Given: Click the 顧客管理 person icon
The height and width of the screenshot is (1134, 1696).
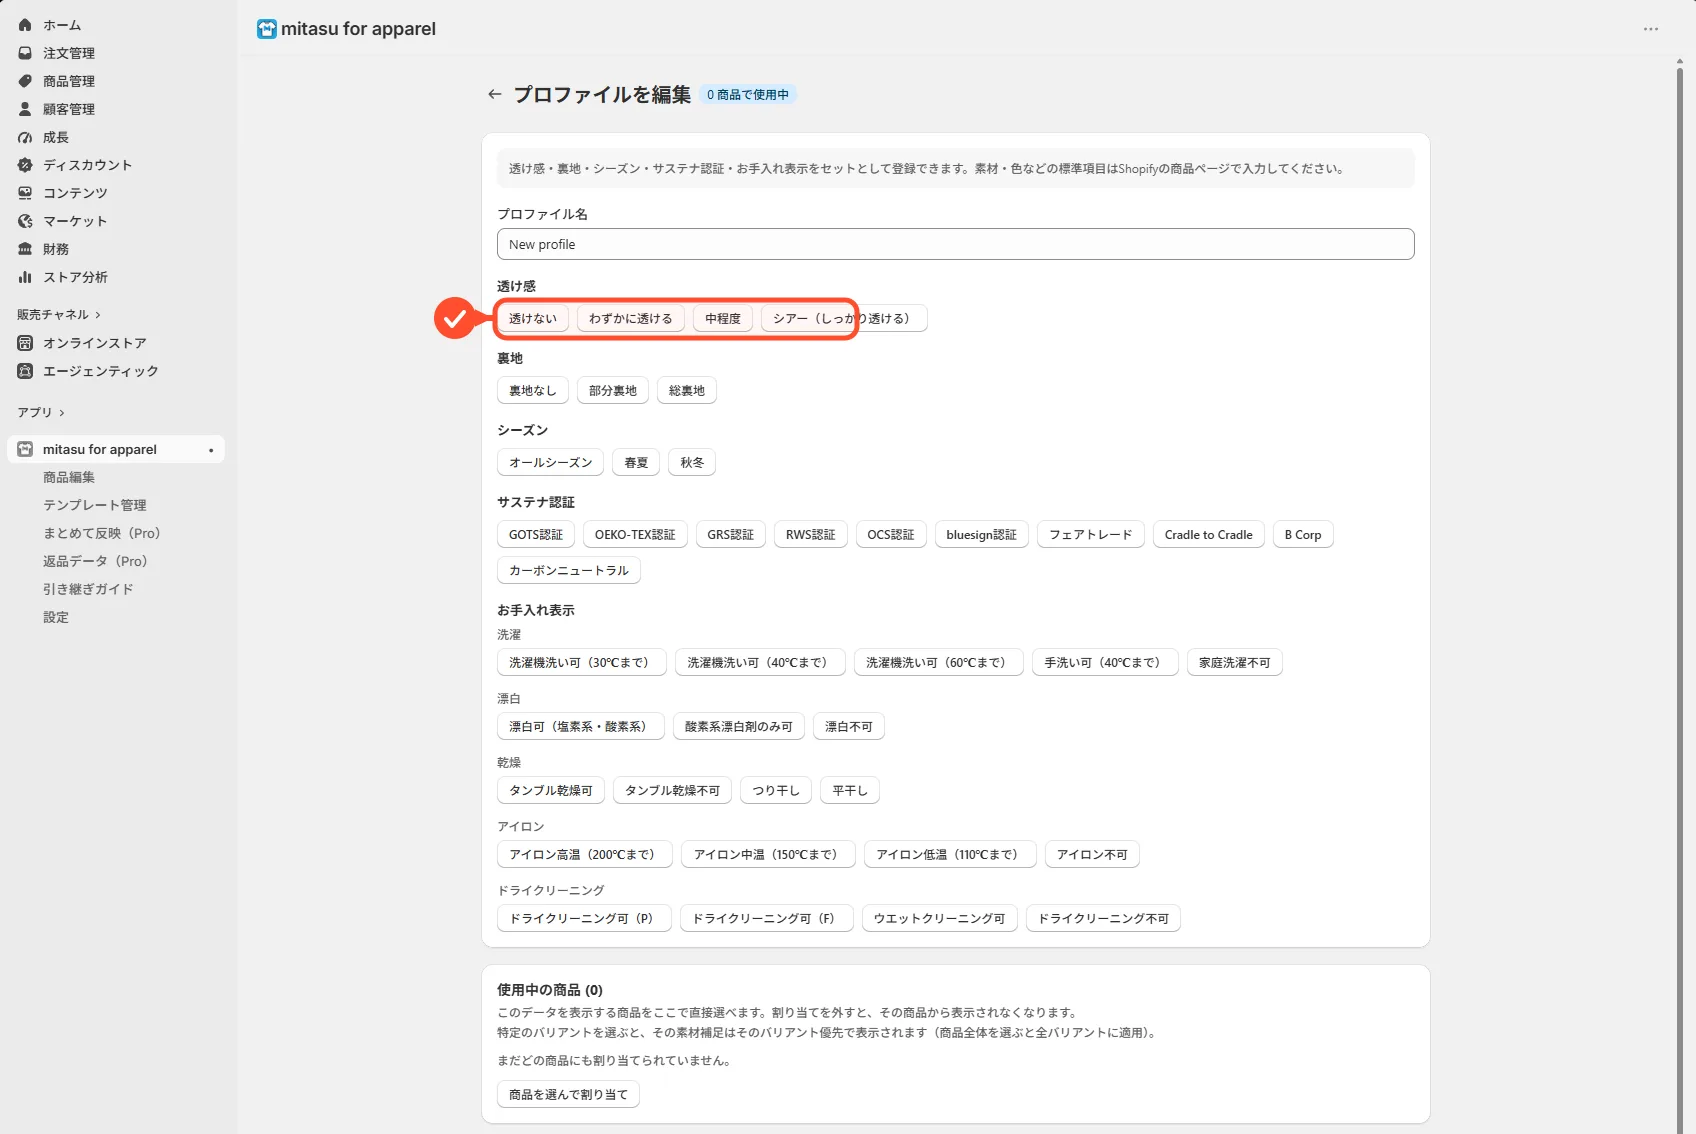Looking at the screenshot, I should 25,109.
